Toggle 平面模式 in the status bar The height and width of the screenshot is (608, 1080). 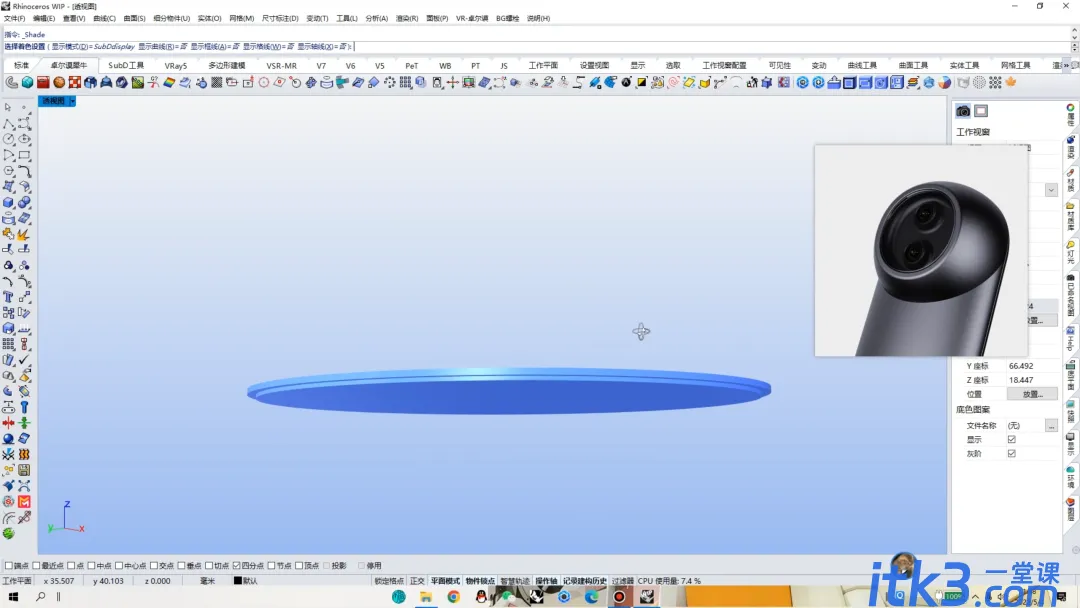[445, 581]
